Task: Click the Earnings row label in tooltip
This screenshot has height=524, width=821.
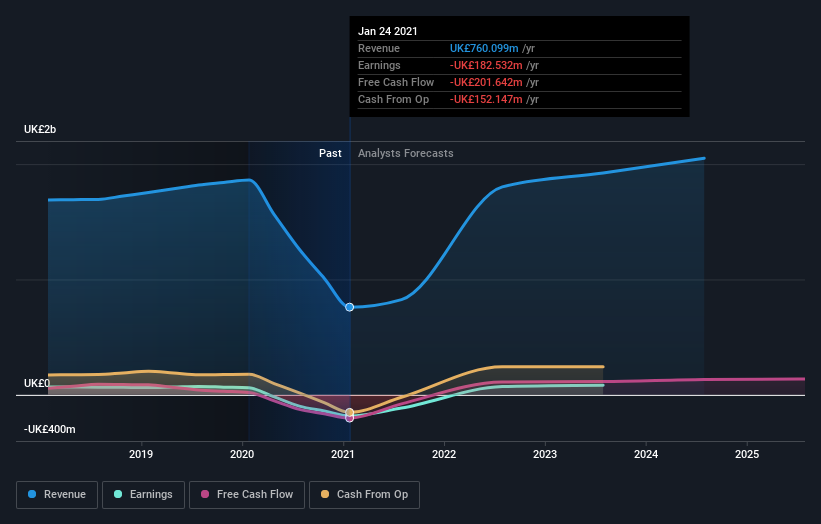Action: [379, 65]
